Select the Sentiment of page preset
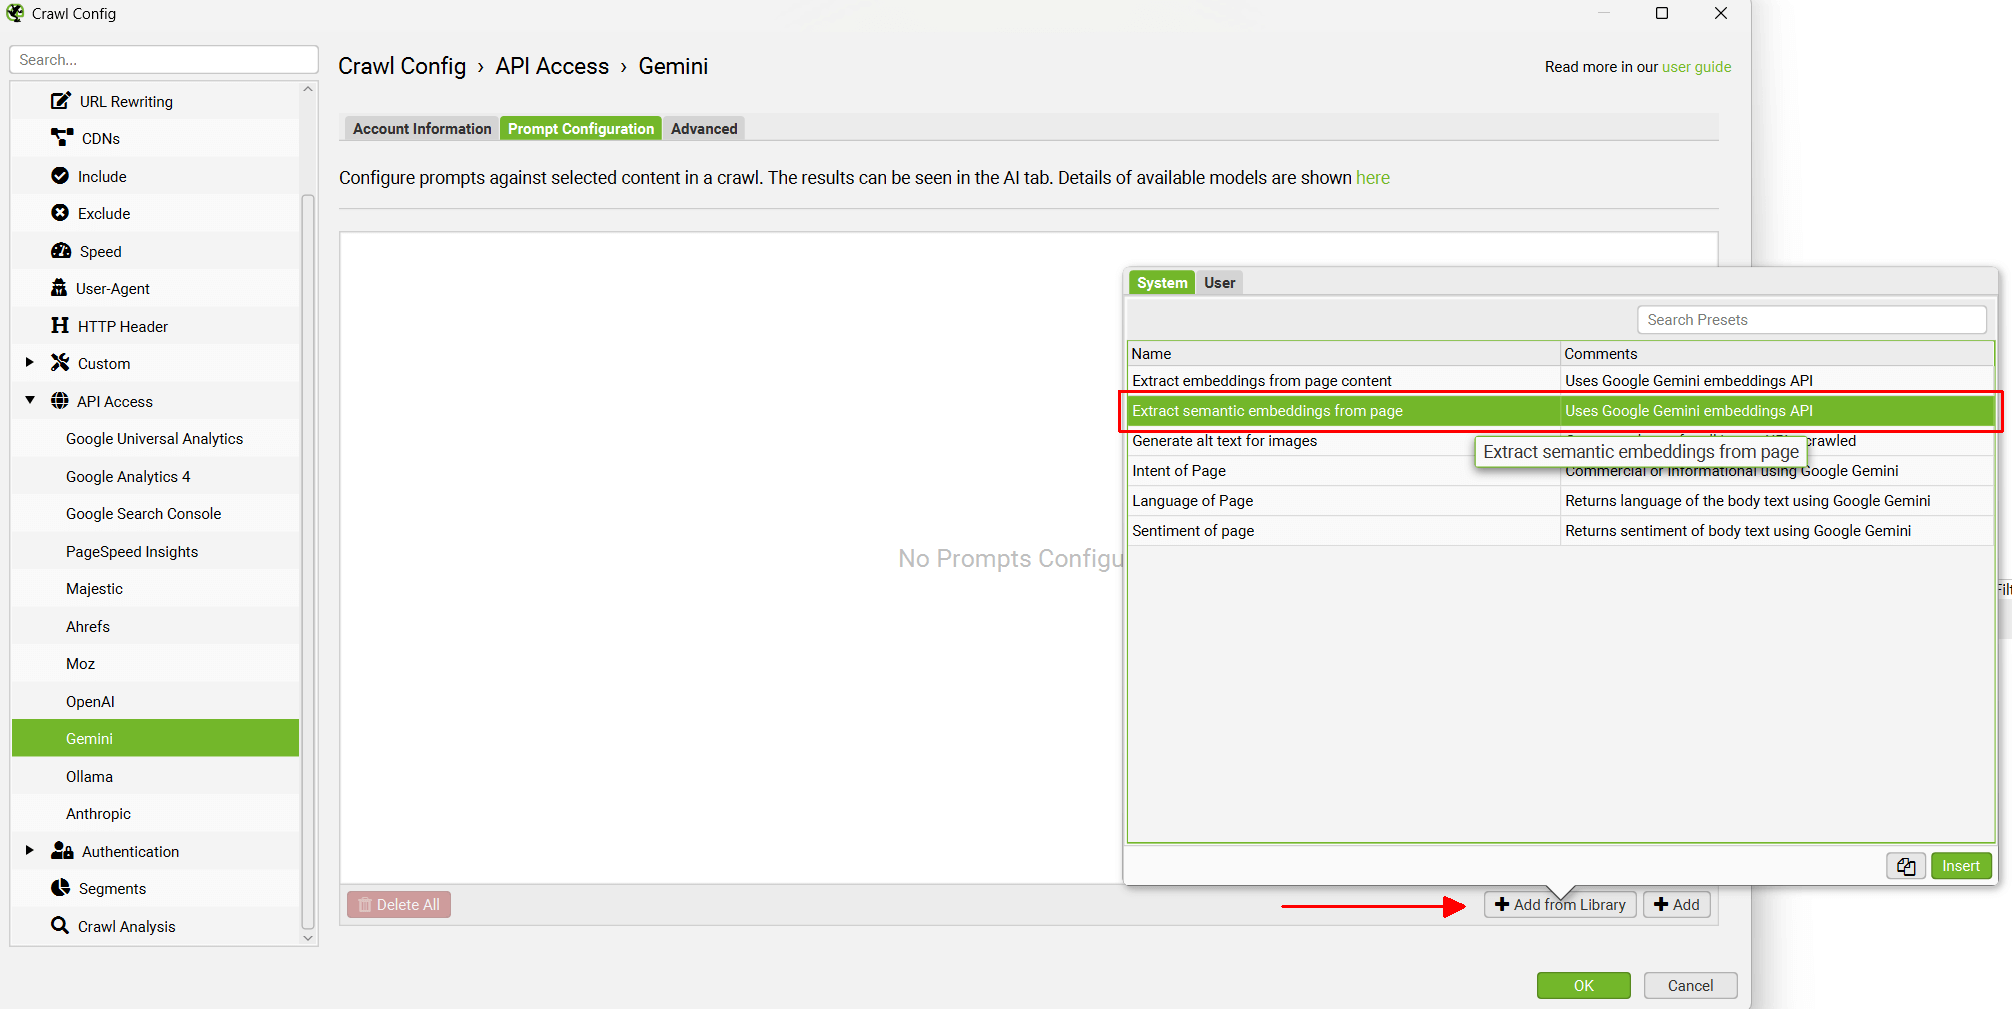Image resolution: width=2012 pixels, height=1009 pixels. pyautogui.click(x=1193, y=531)
